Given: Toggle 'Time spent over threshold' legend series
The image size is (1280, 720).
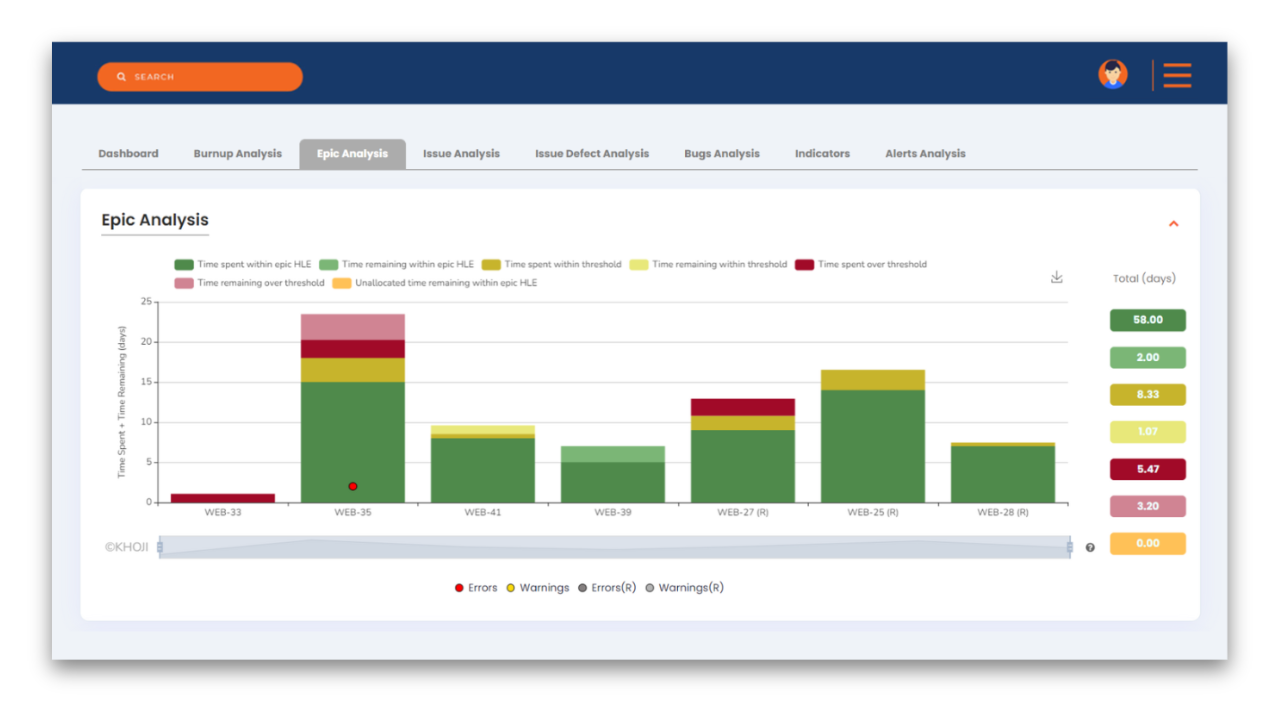Looking at the screenshot, I should (861, 265).
